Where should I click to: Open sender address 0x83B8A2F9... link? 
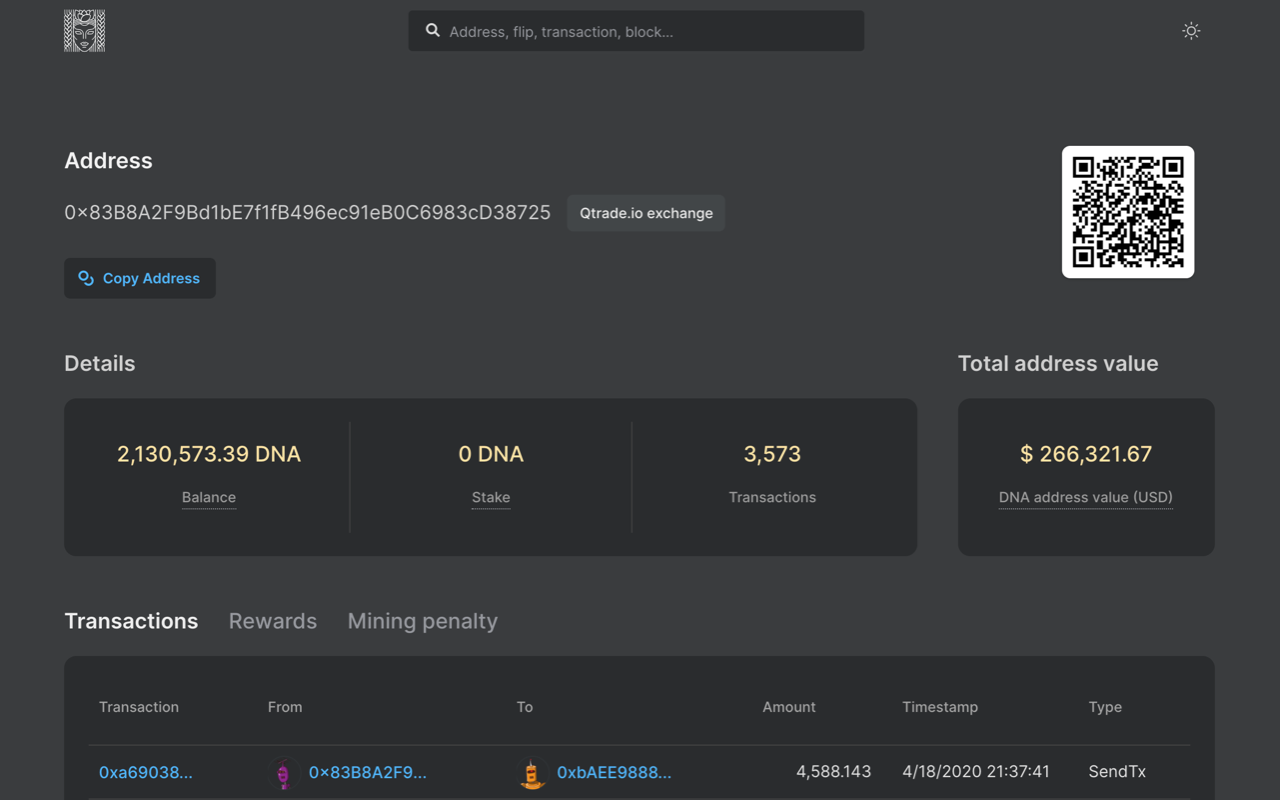[367, 772]
